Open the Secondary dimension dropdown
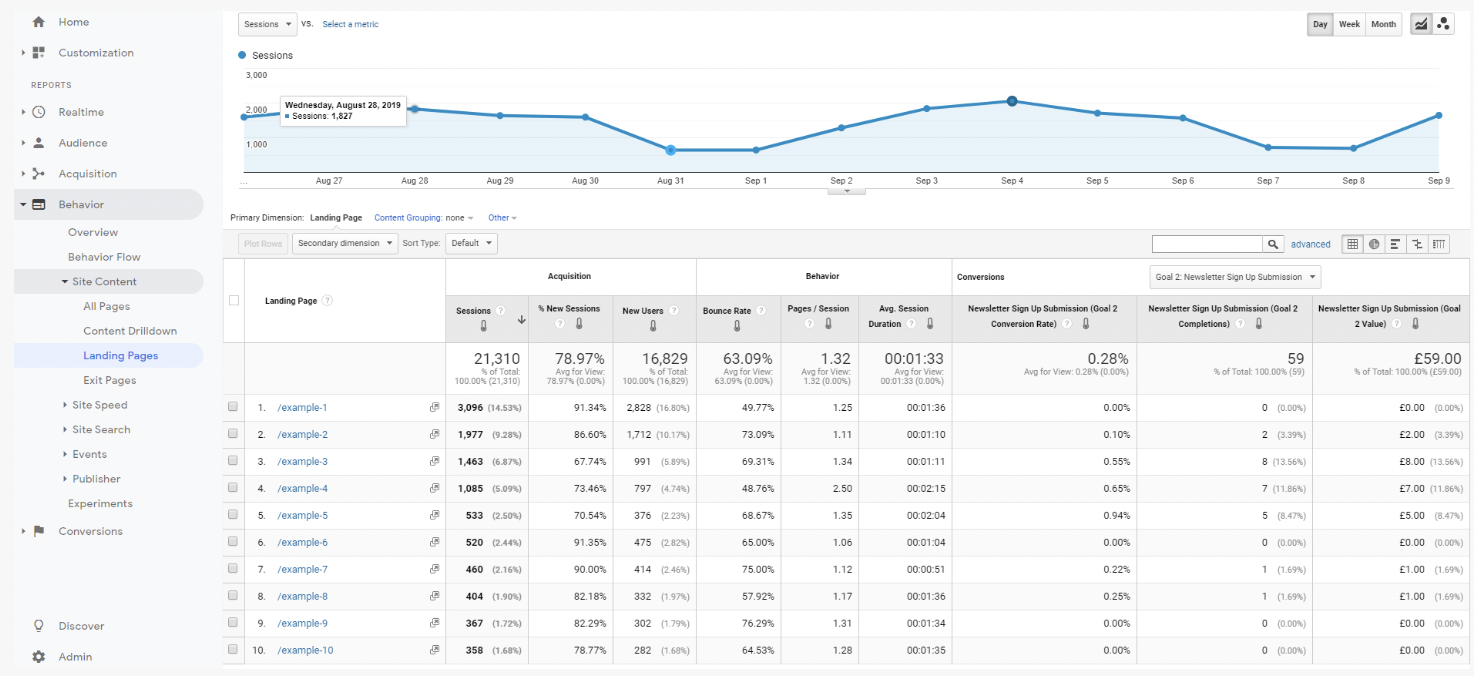This screenshot has width=1474, height=676. tap(344, 243)
